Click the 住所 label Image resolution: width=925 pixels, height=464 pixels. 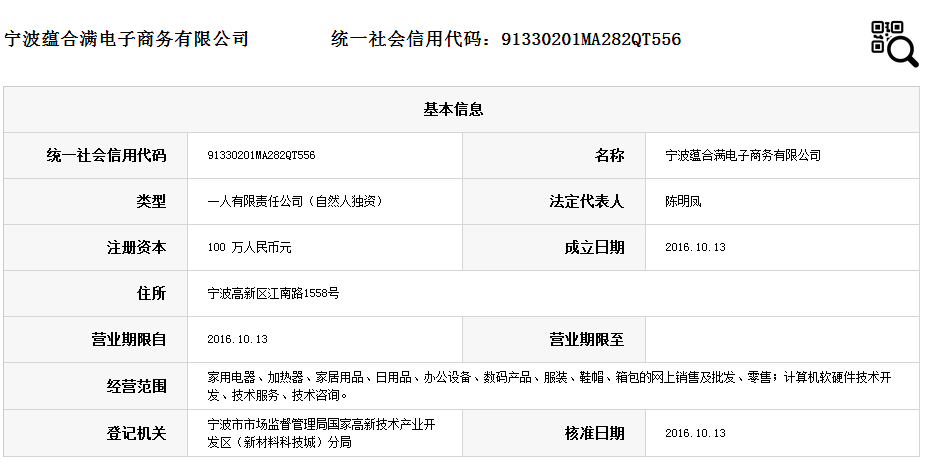(x=151, y=294)
